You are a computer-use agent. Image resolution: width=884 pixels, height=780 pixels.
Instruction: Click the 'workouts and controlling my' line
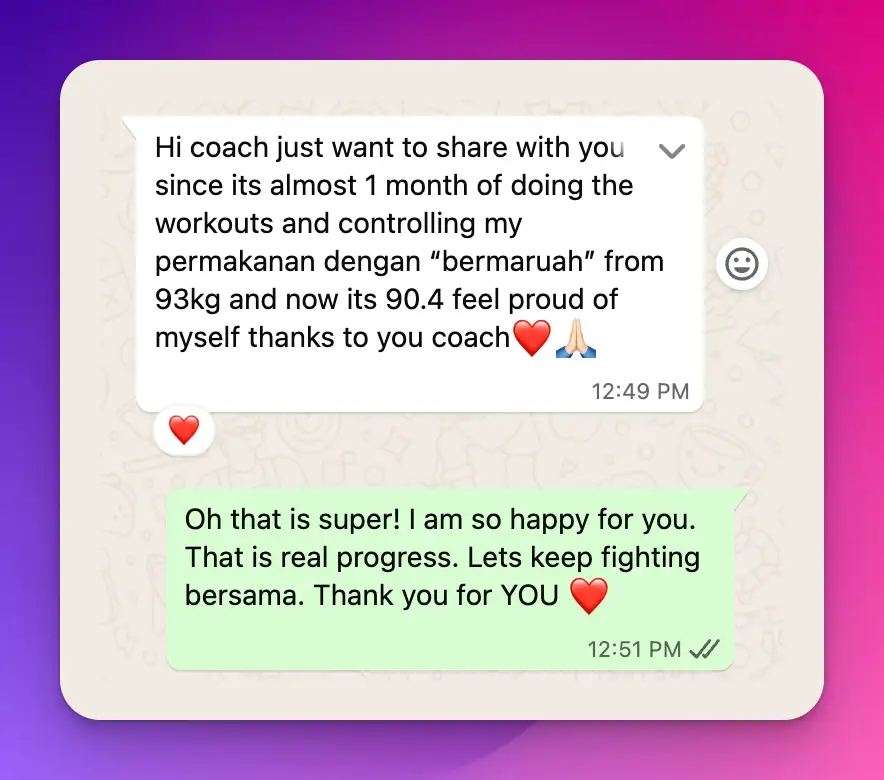tap(338, 224)
